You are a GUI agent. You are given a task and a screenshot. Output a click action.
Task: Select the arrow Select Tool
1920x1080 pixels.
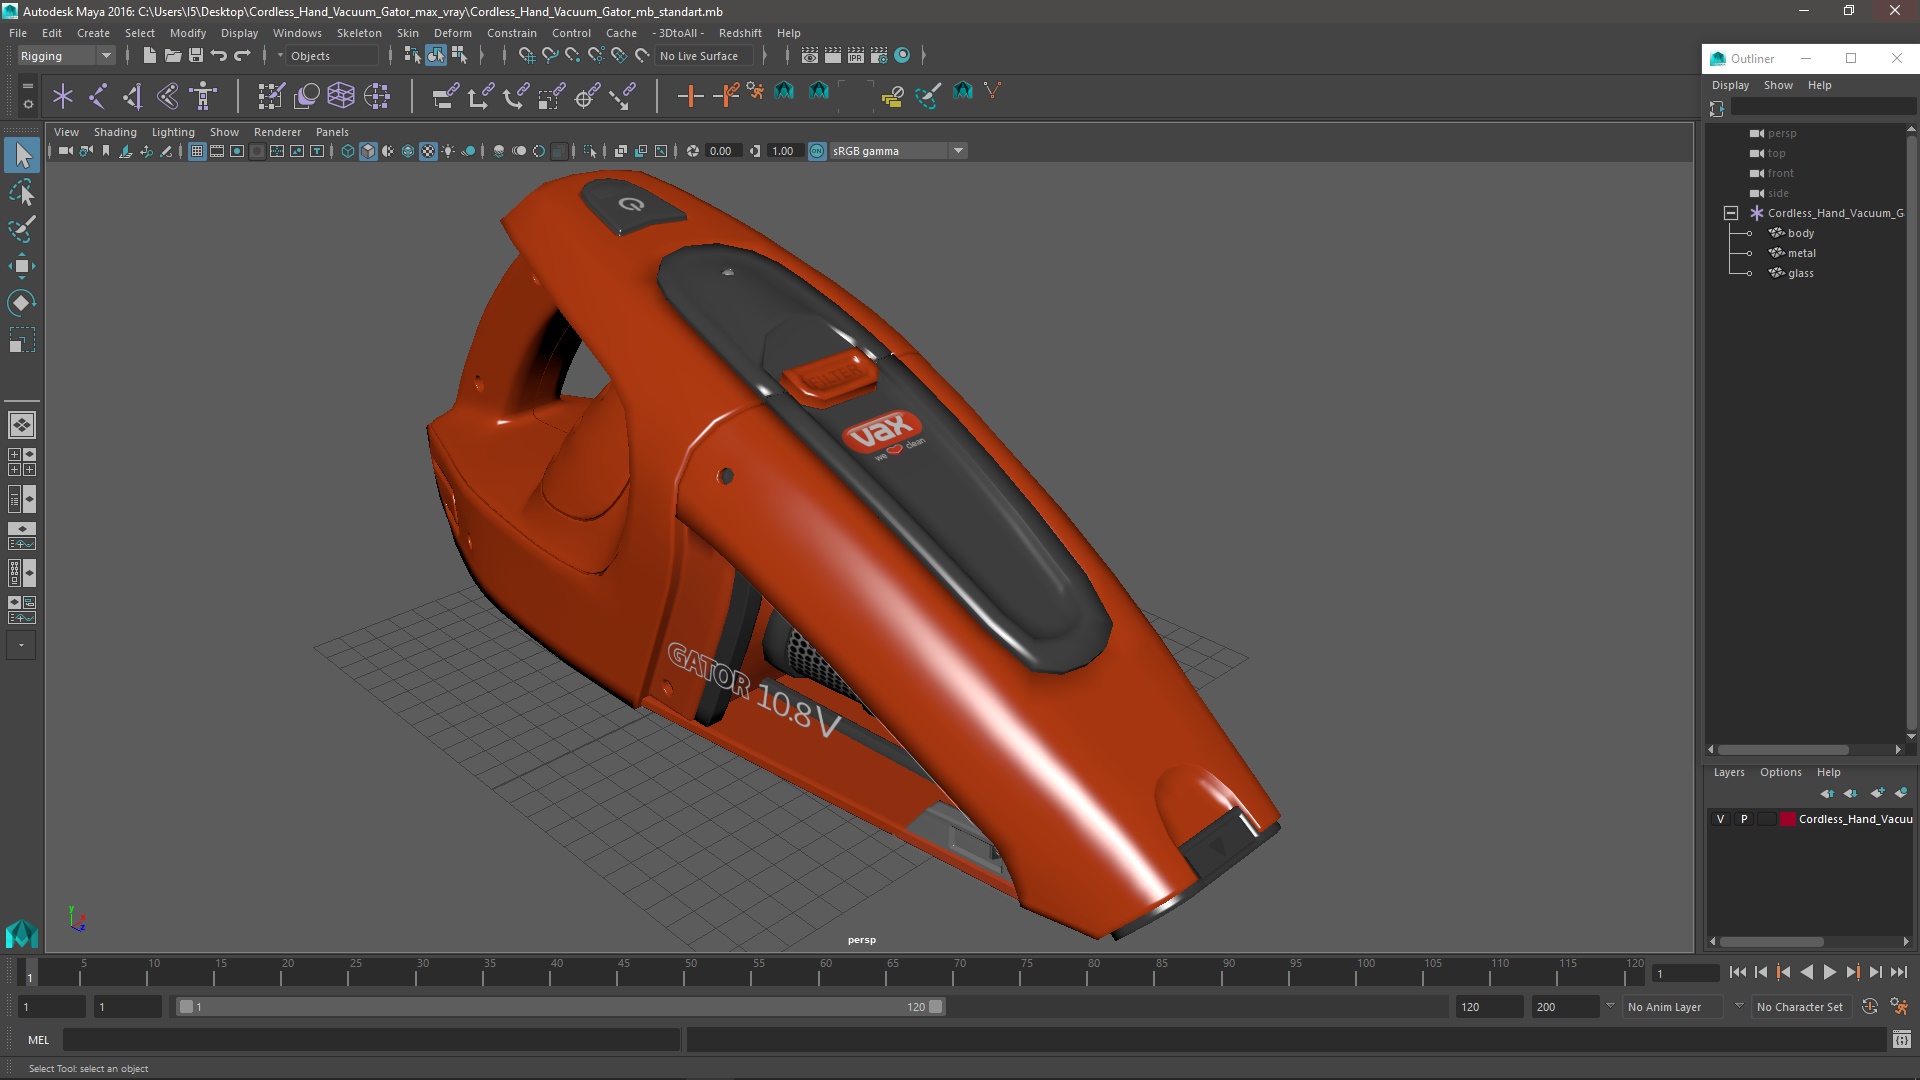coord(22,155)
